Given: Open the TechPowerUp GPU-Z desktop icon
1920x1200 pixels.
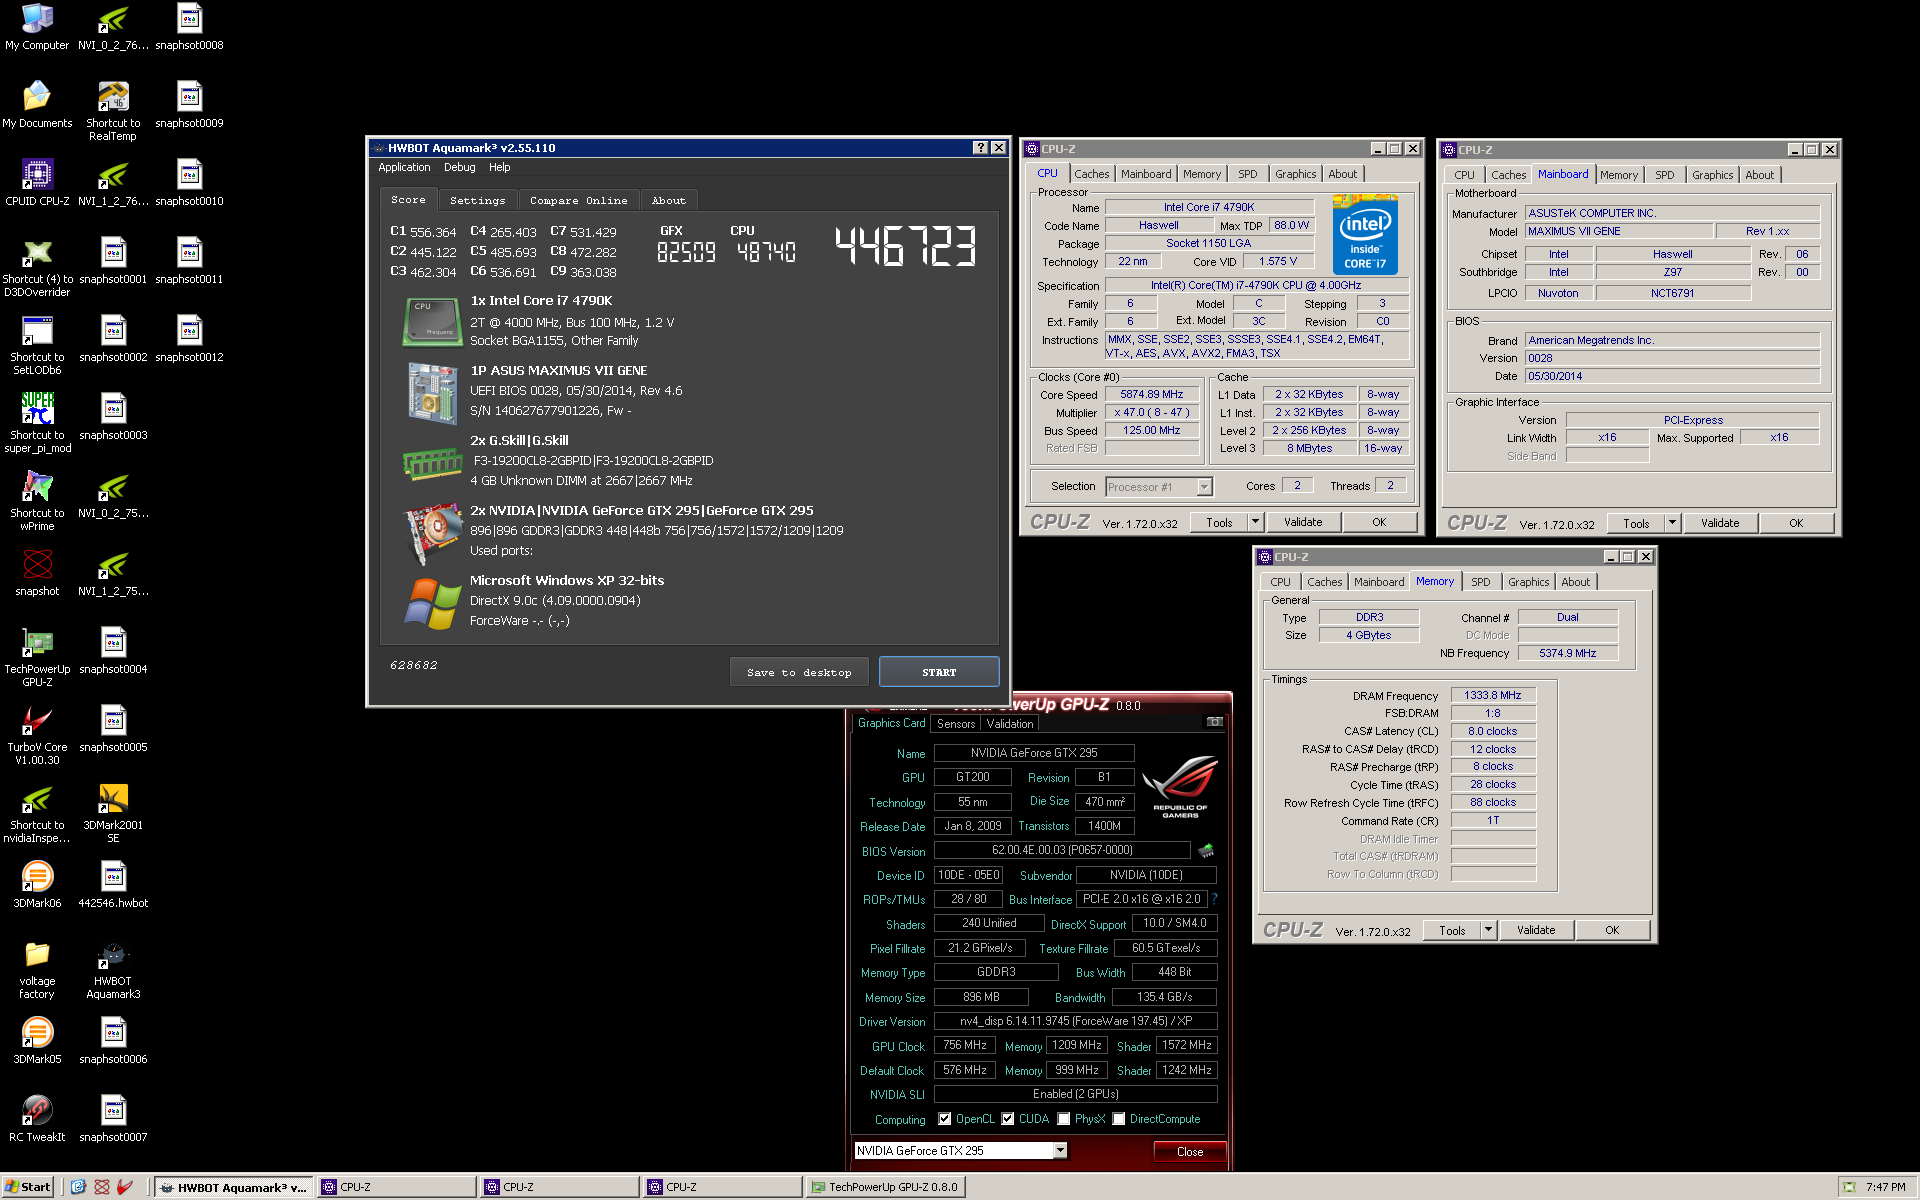Looking at the screenshot, I should [x=37, y=656].
